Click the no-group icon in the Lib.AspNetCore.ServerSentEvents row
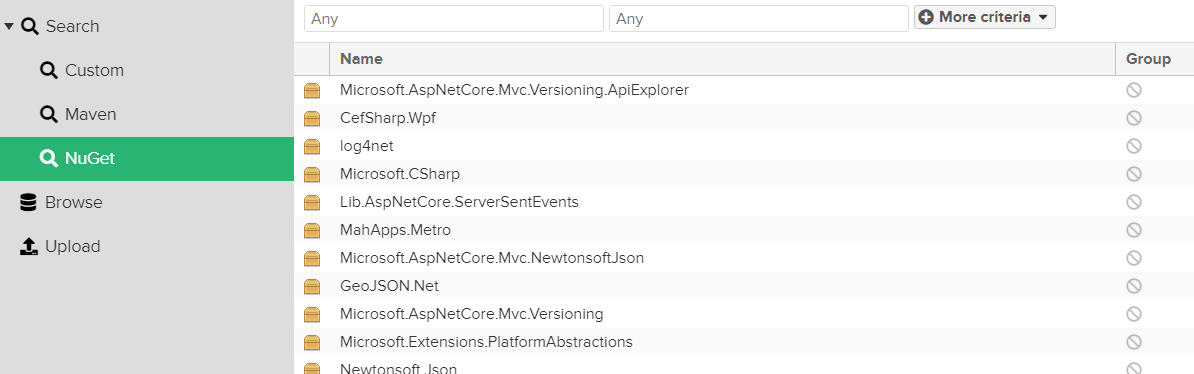Viewport: 1194px width, 374px height. tap(1134, 202)
